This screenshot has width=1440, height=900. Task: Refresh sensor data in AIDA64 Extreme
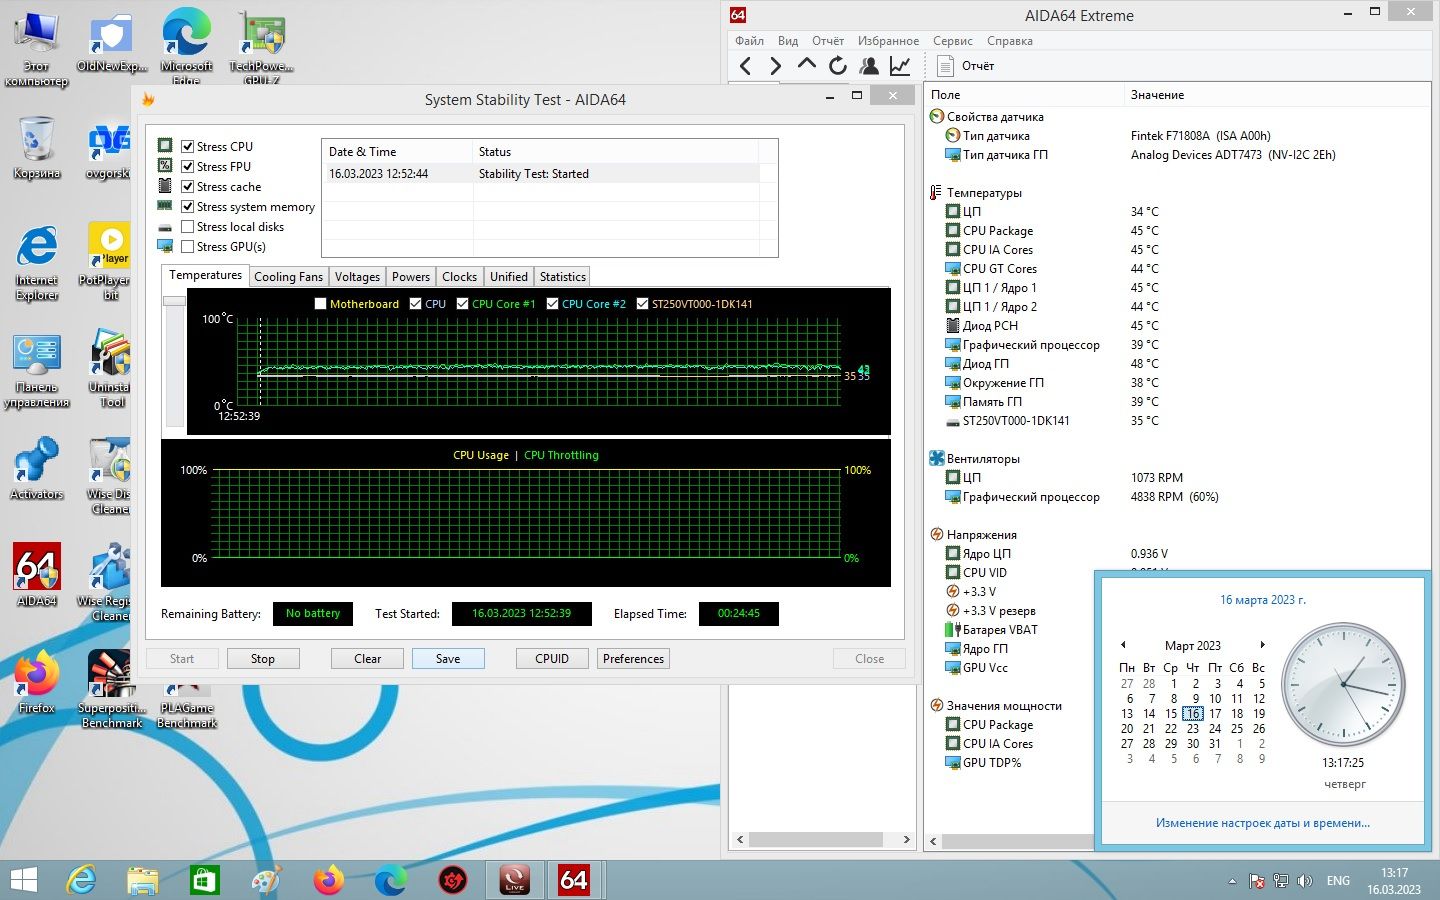coord(838,66)
